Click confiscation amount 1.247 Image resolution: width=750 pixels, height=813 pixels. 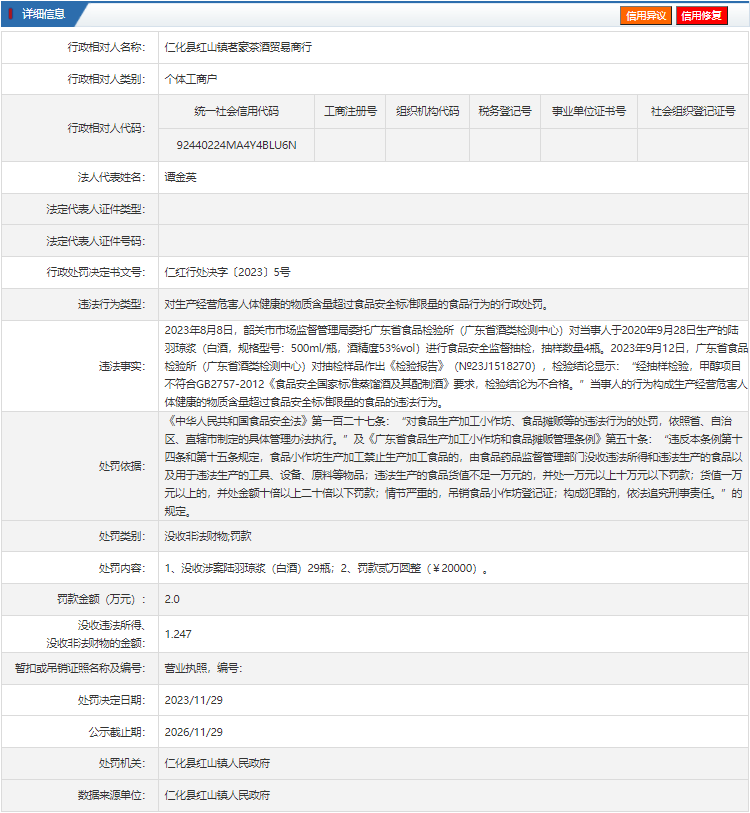pyautogui.click(x=178, y=634)
